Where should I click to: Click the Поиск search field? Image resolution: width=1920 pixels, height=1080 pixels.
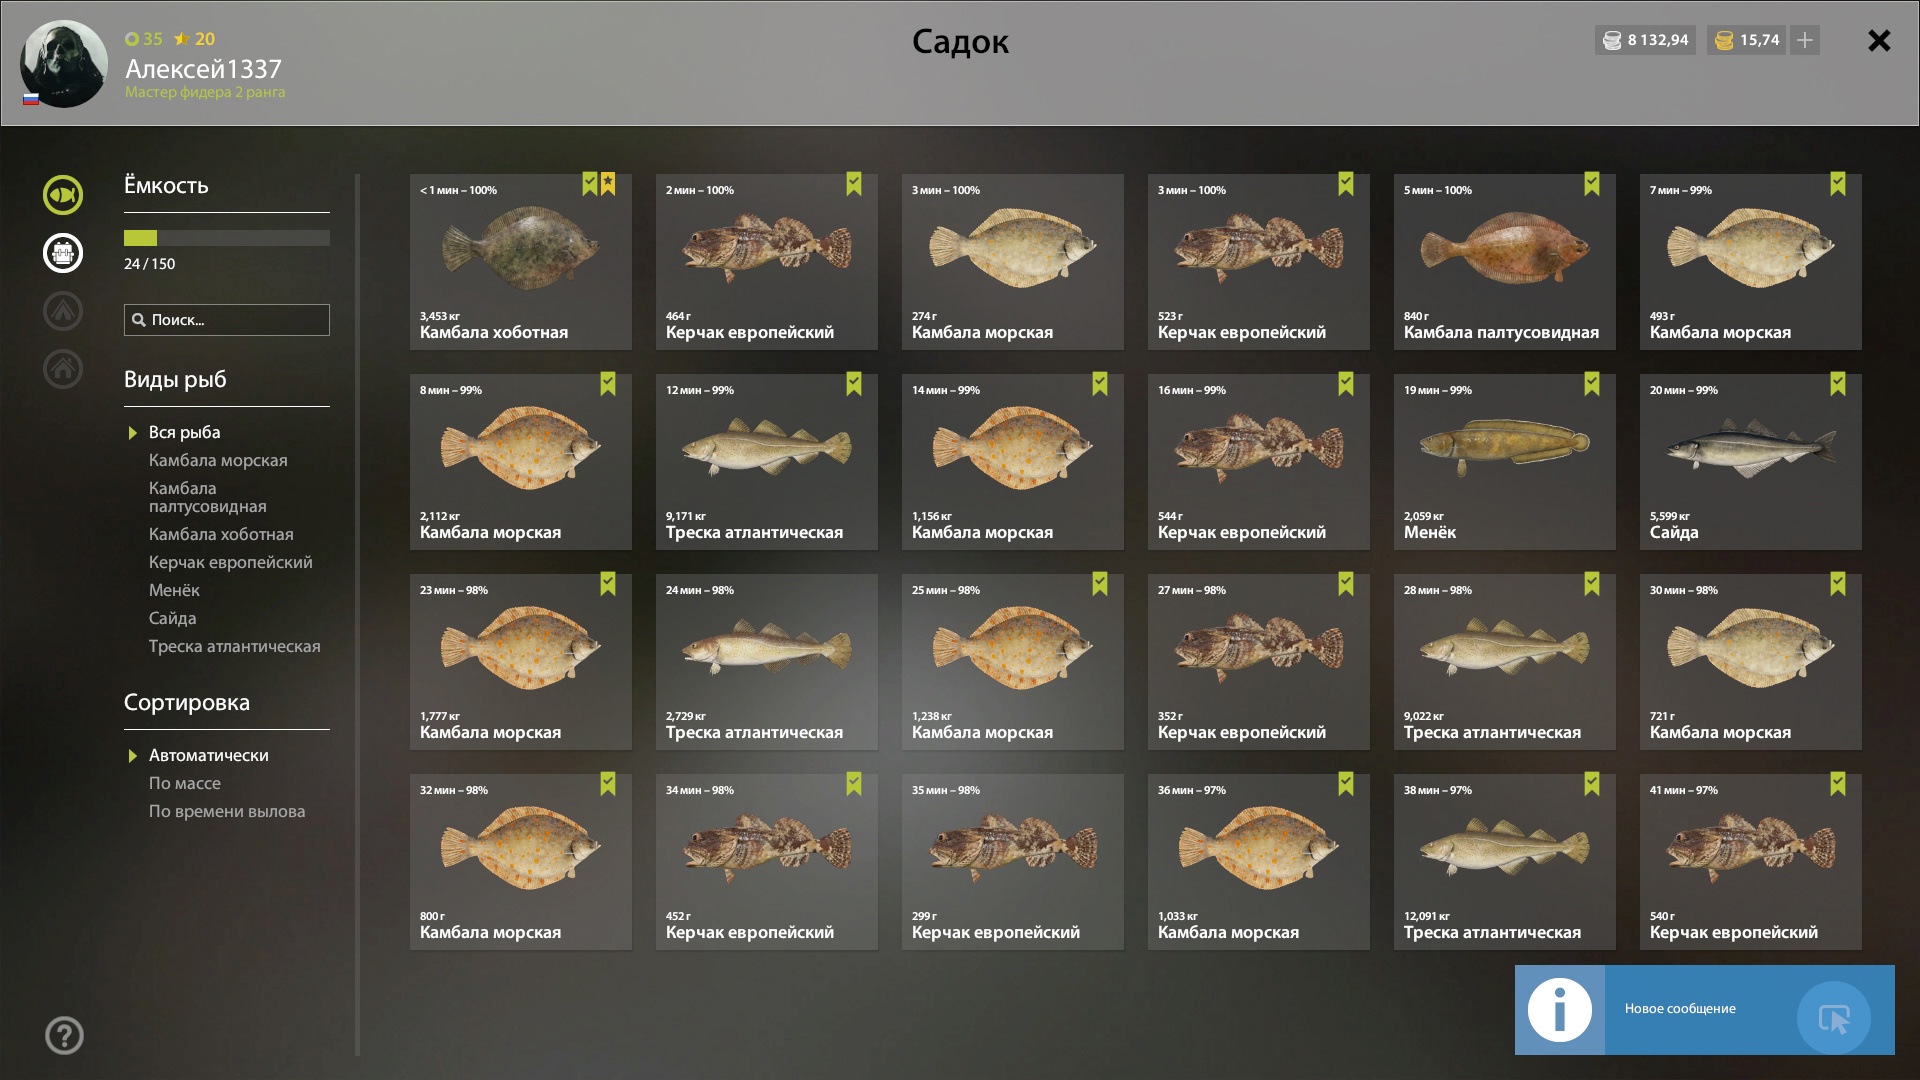227,320
